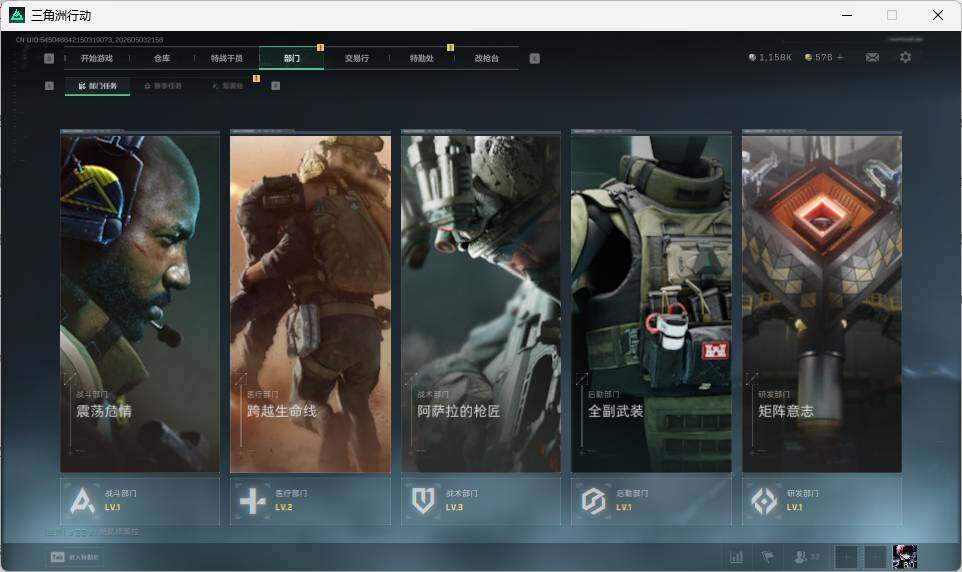Click the yellow badge on 部门 tab
Screen dimensions: 962x572
(320, 47)
